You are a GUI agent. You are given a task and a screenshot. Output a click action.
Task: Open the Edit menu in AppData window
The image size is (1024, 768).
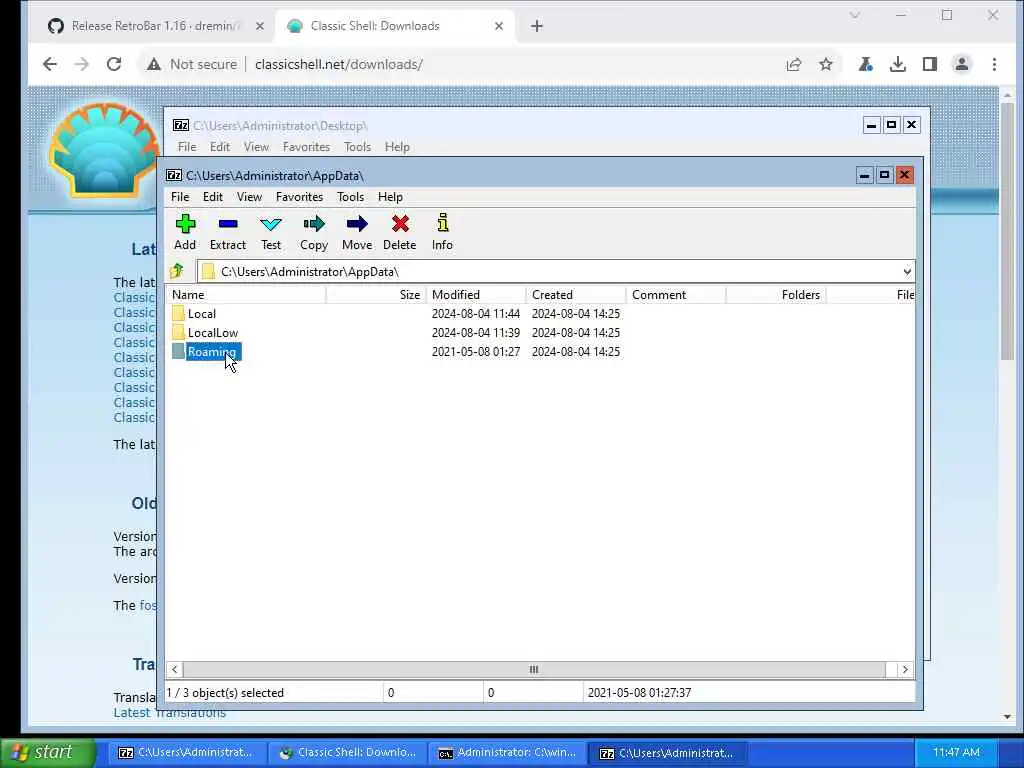pos(213,197)
